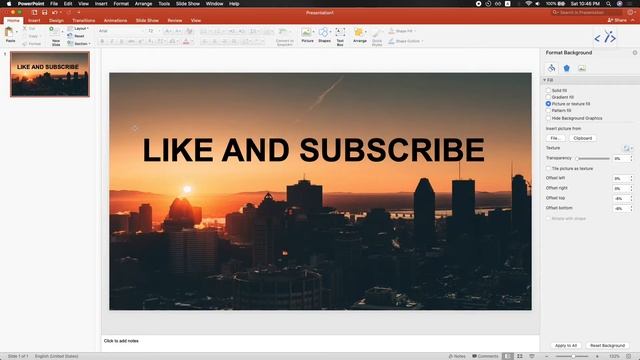Click the Reset Background button
The width and height of the screenshot is (640, 360).
[607, 345]
